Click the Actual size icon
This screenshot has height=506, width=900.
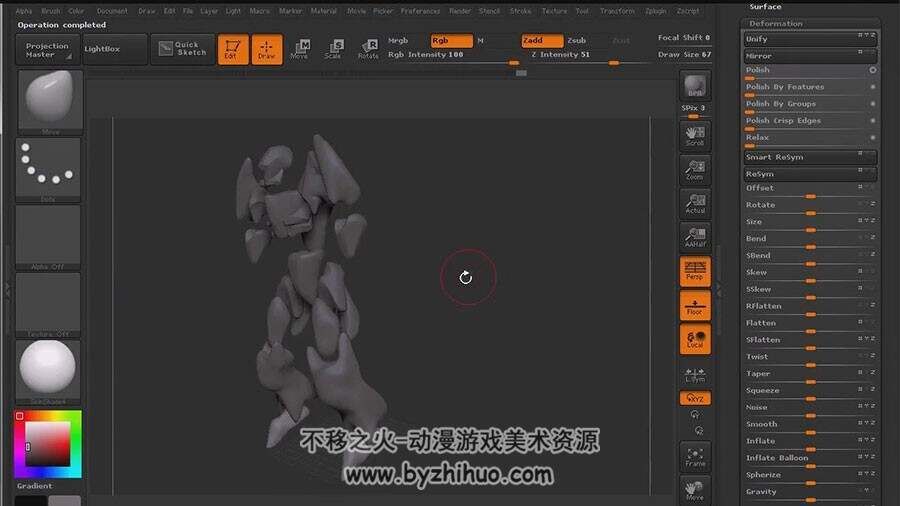[695, 204]
